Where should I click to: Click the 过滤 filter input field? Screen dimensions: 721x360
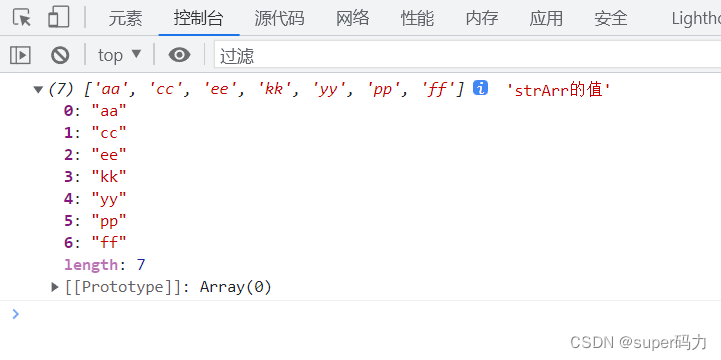pyautogui.click(x=467, y=56)
